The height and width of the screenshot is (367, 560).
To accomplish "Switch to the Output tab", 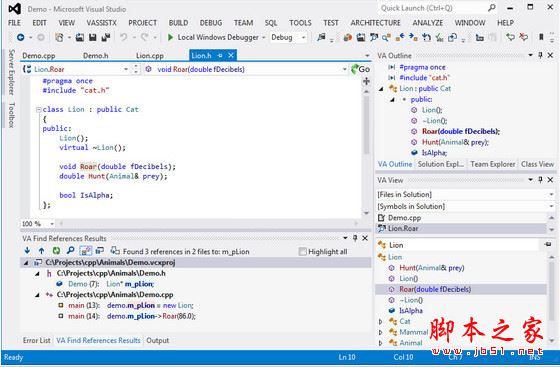I will pyautogui.click(x=158, y=340).
